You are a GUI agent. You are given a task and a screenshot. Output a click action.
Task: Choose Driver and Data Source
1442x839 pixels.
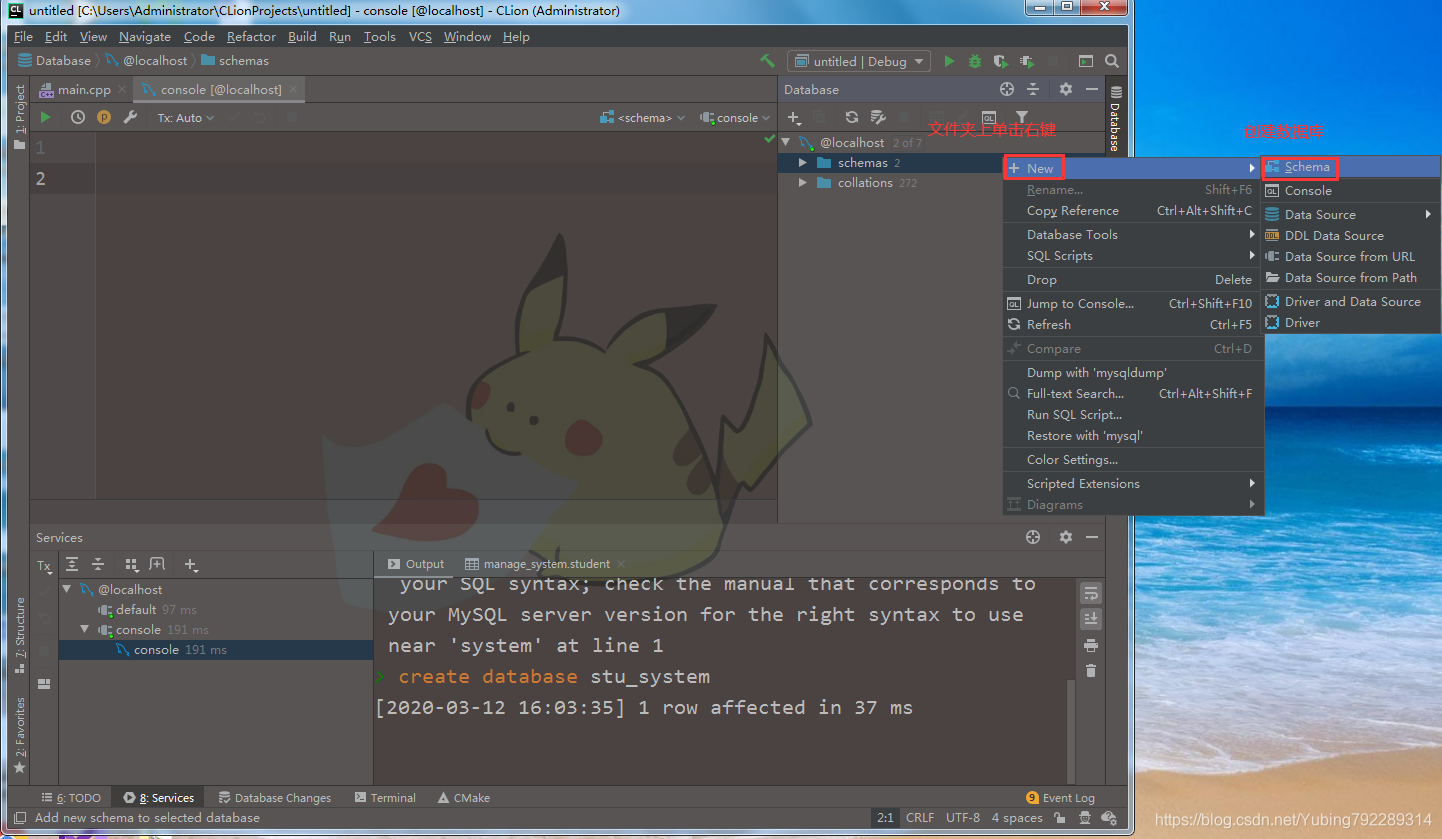click(1352, 301)
